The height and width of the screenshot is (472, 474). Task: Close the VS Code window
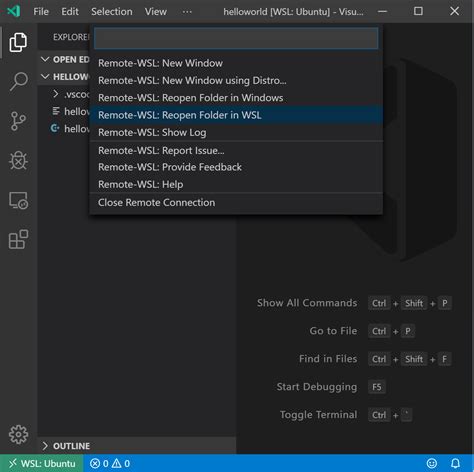click(454, 11)
